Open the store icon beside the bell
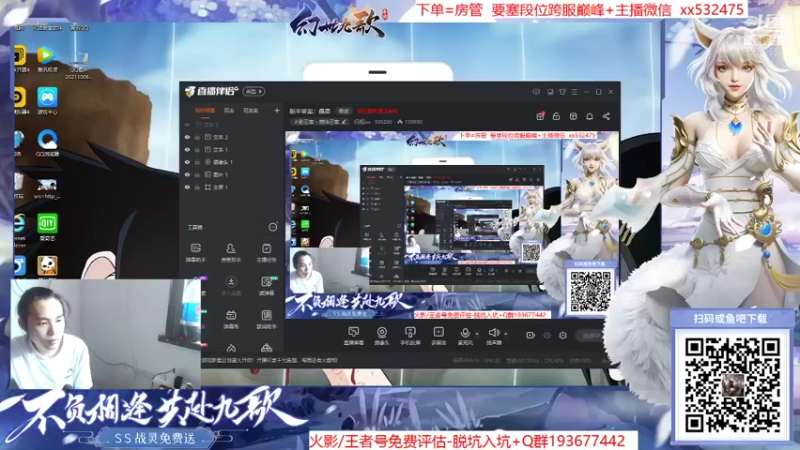The image size is (800, 450). [x=573, y=116]
